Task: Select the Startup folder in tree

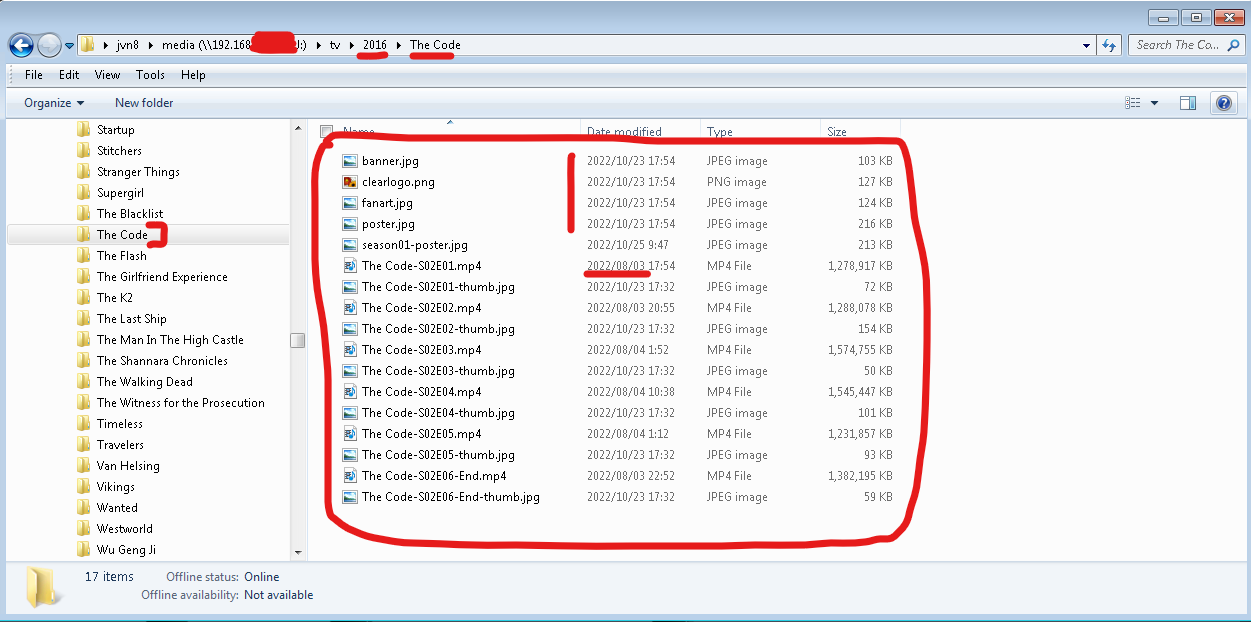Action: pyautogui.click(x=116, y=130)
